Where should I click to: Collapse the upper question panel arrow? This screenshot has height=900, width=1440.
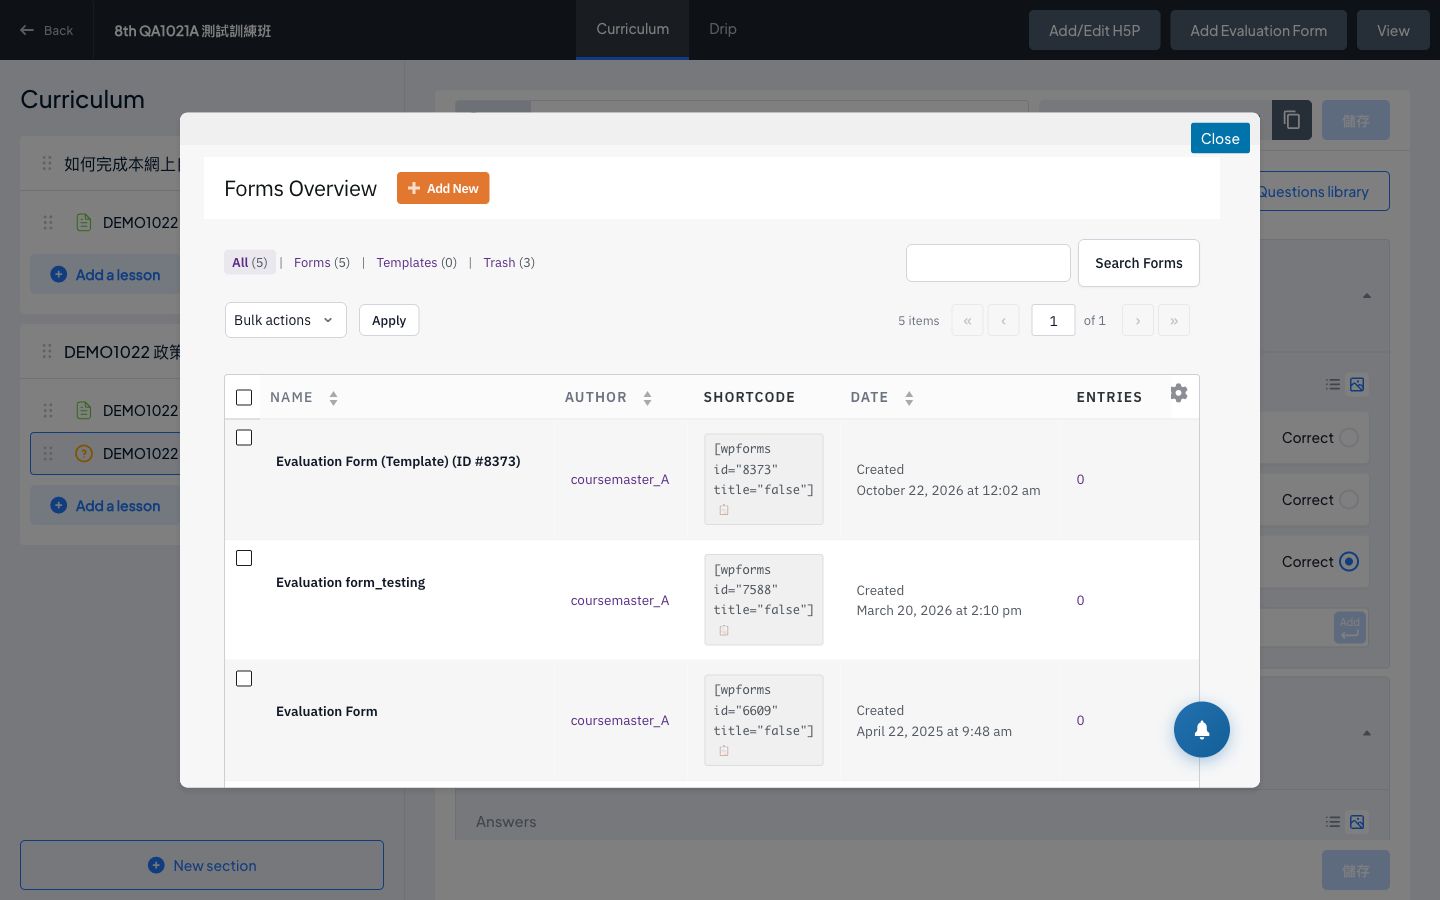click(x=1367, y=296)
